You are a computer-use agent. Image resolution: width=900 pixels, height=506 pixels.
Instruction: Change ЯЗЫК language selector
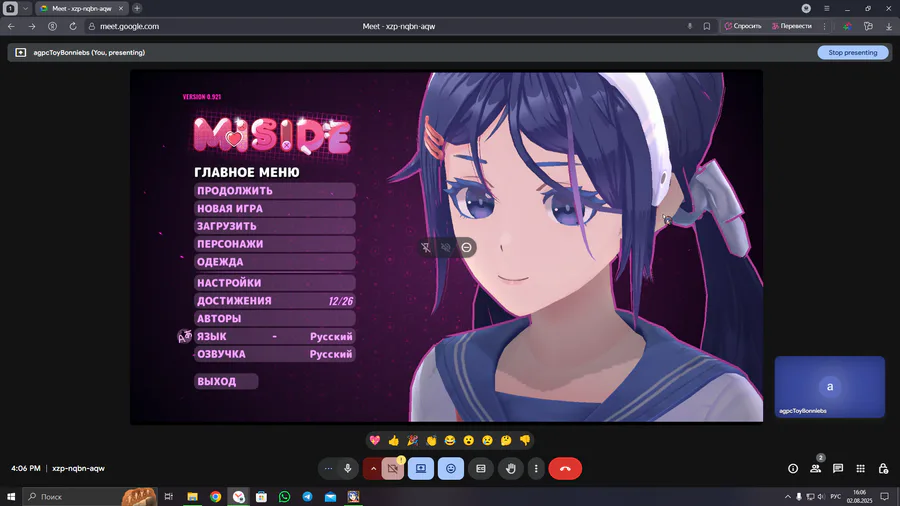point(274,336)
